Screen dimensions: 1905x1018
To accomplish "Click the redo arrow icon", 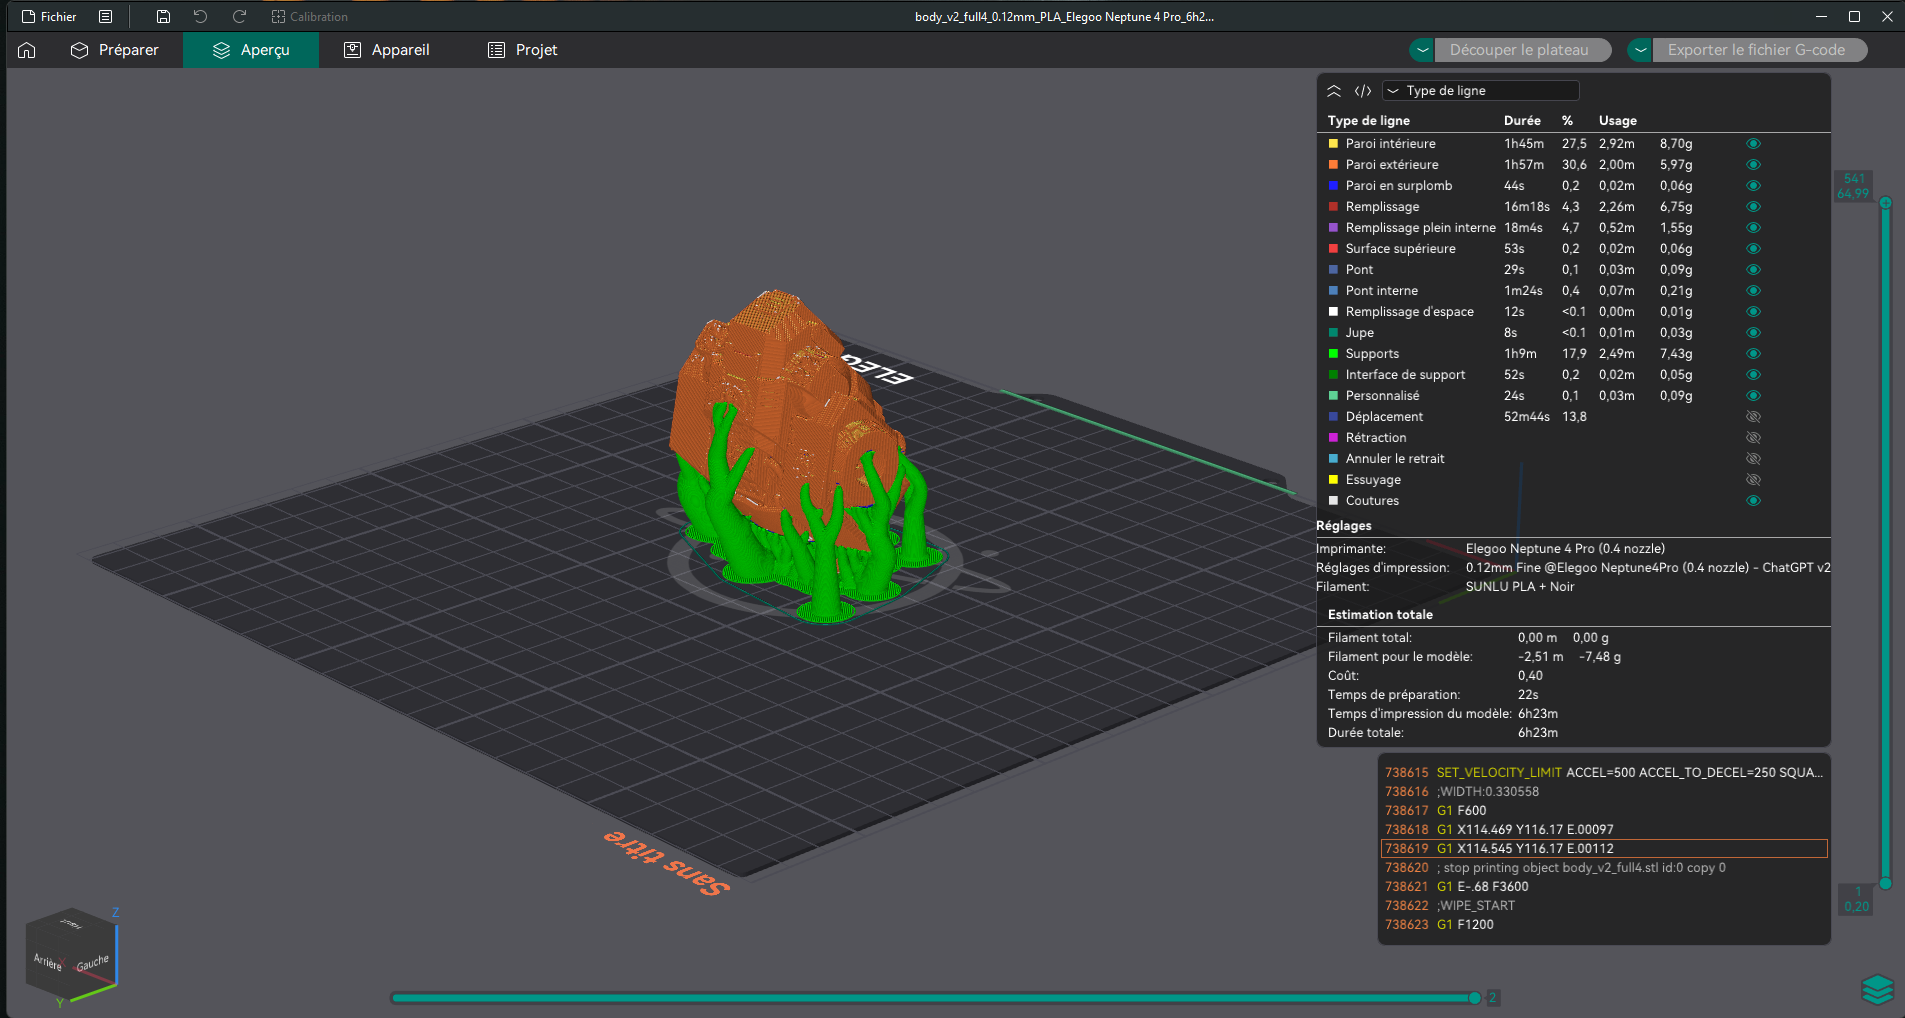I will pos(239,17).
